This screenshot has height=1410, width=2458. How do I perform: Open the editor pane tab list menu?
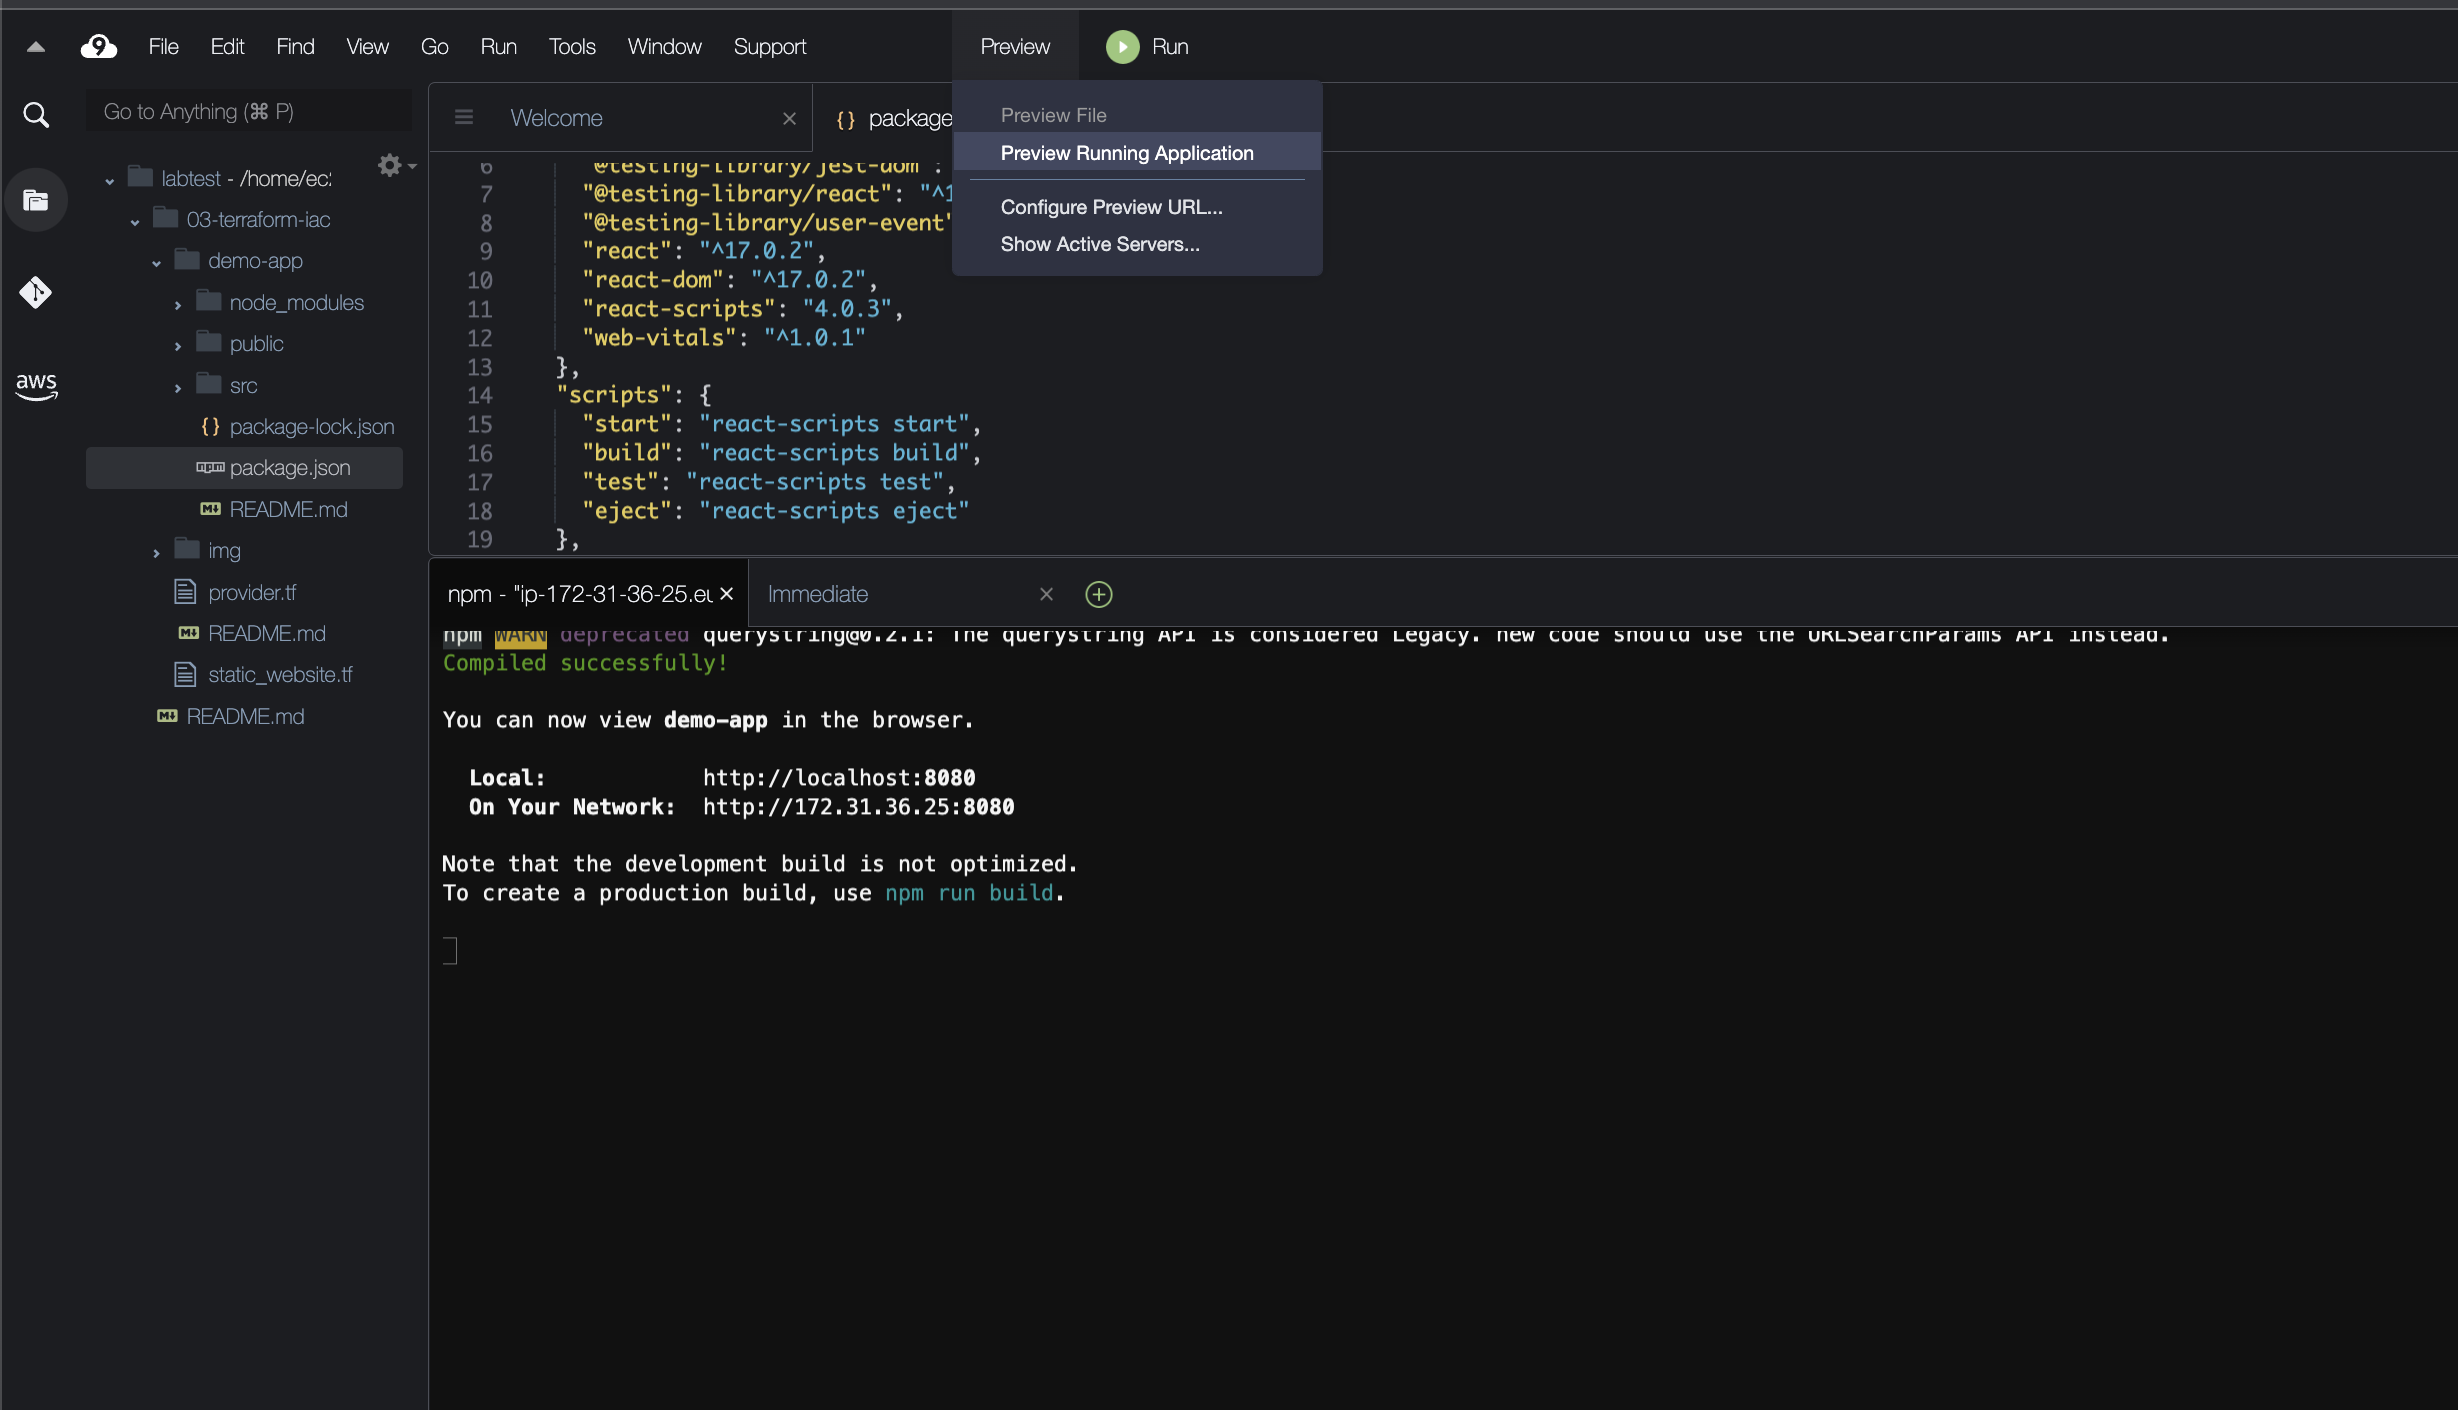pos(464,118)
